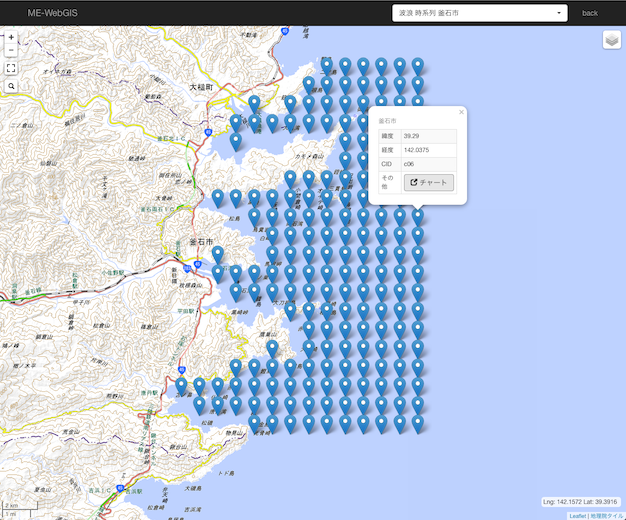This screenshot has width=626, height=520.
Task: Open the 地理院タイル attribution link
Action: click(x=606, y=516)
